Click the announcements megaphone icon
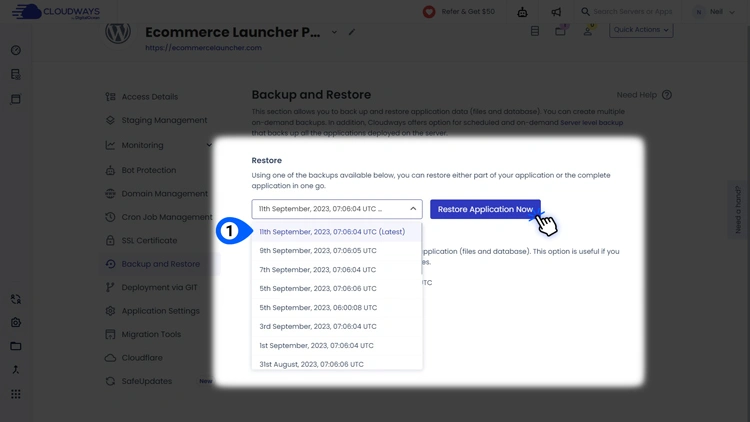This screenshot has width=750, height=422. 556,12
